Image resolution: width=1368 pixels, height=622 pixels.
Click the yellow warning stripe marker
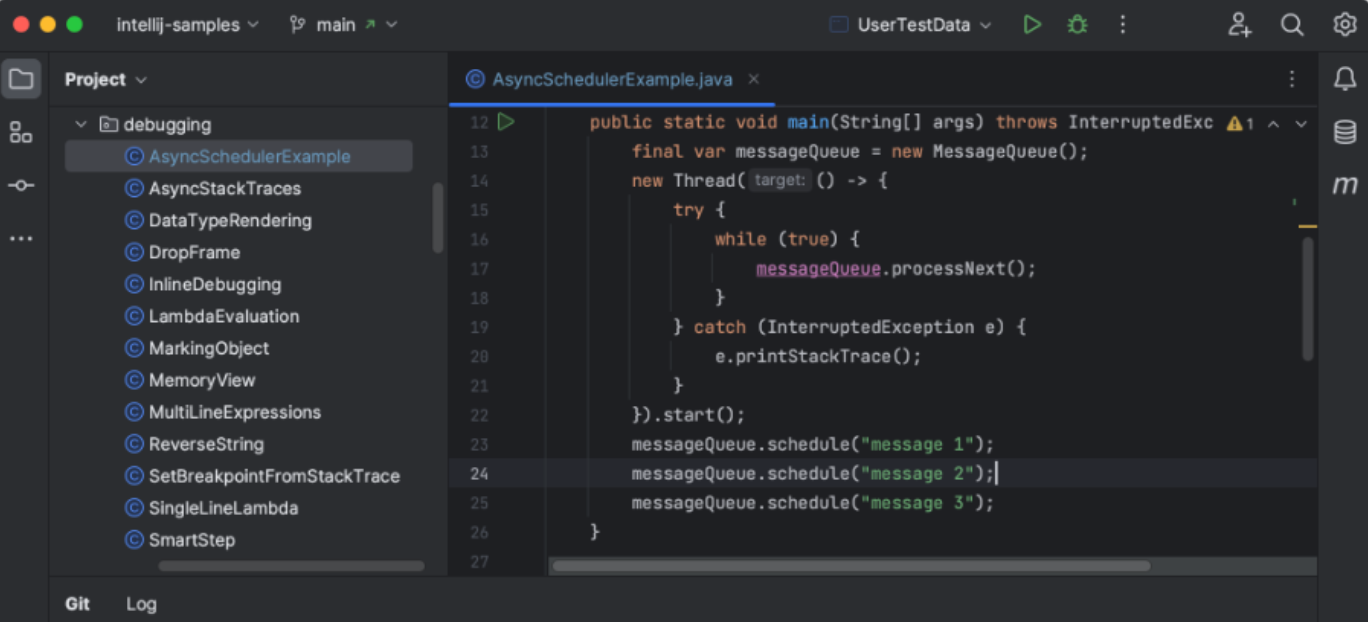coord(1307,227)
